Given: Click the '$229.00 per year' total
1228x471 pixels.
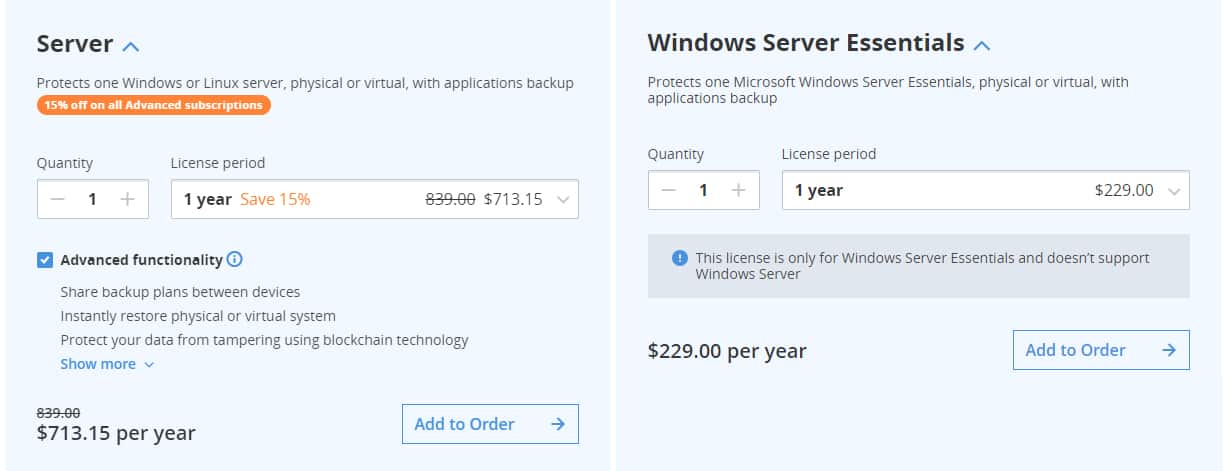Looking at the screenshot, I should click(727, 351).
